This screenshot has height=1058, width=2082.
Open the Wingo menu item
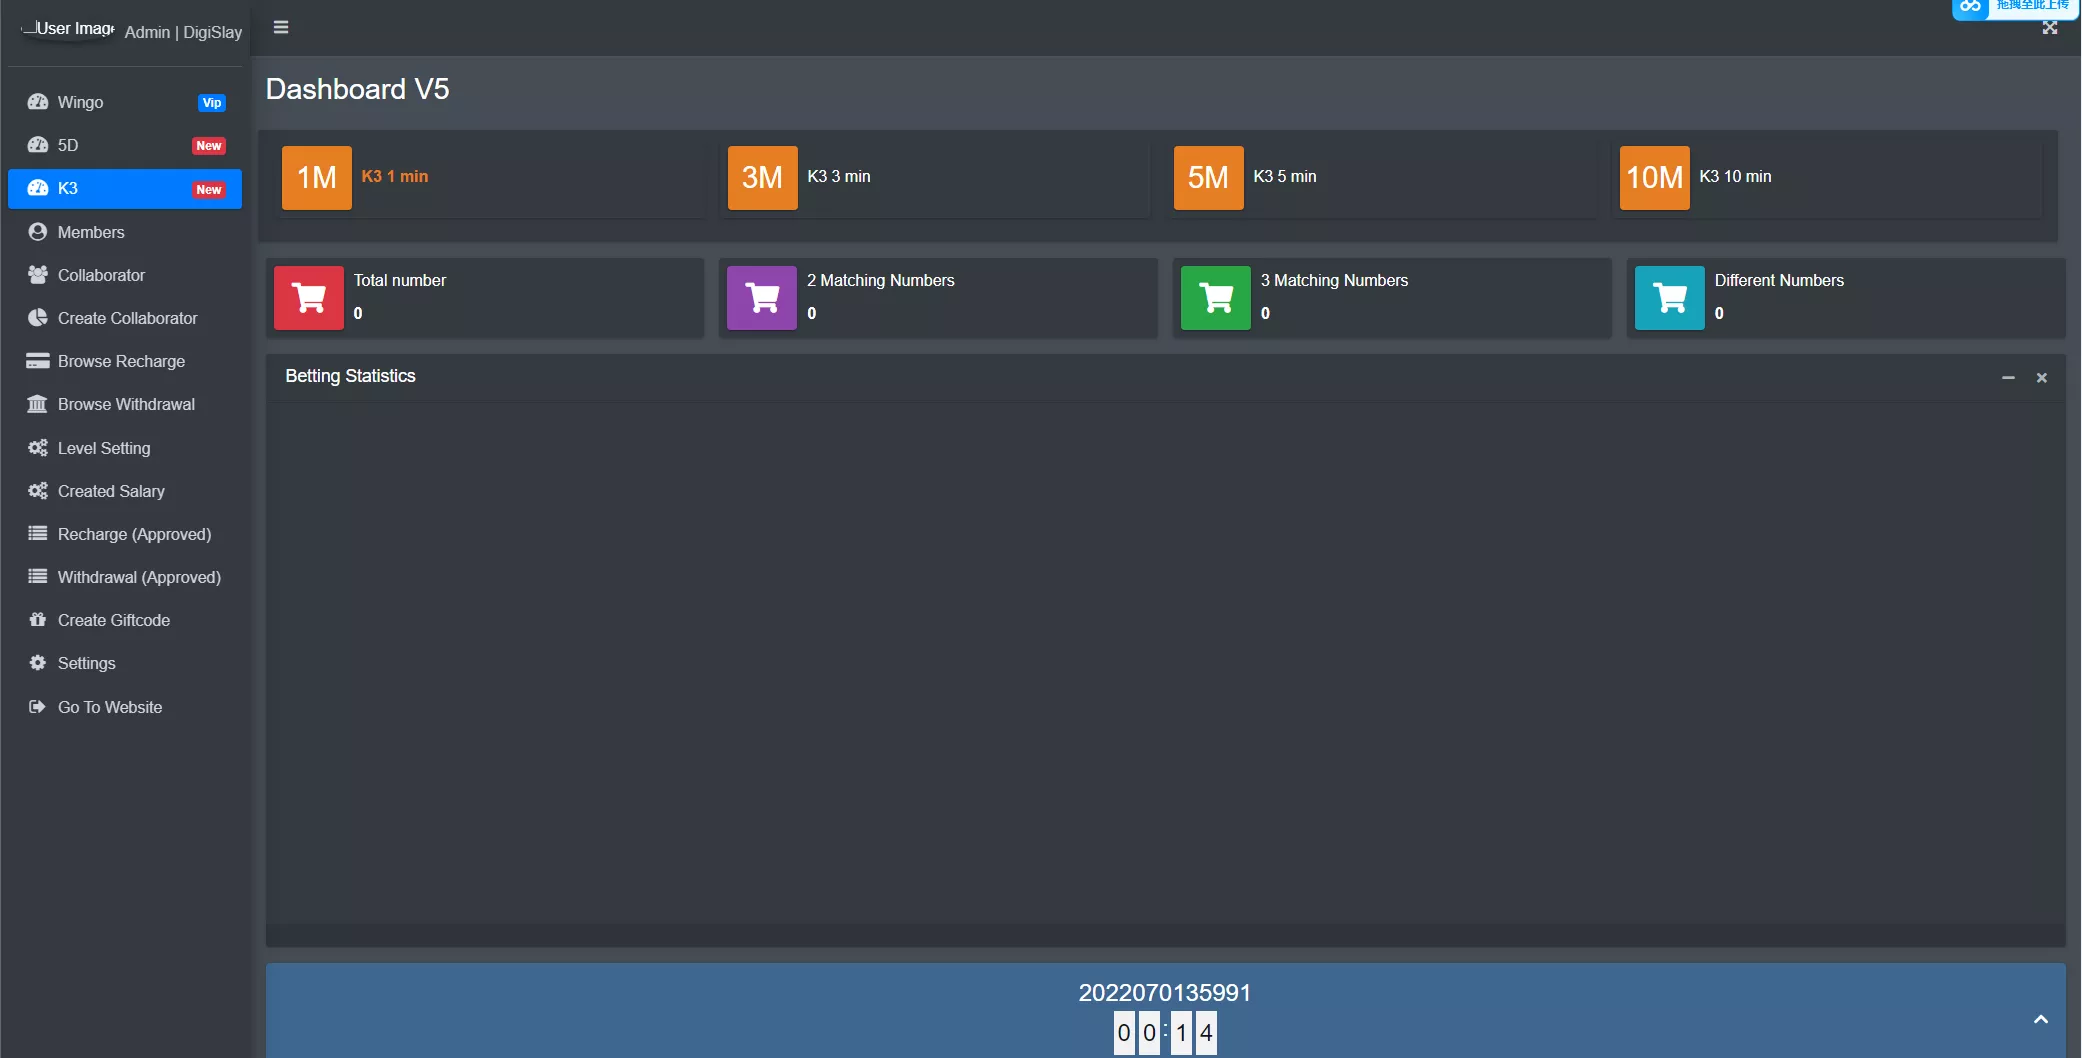(80, 102)
